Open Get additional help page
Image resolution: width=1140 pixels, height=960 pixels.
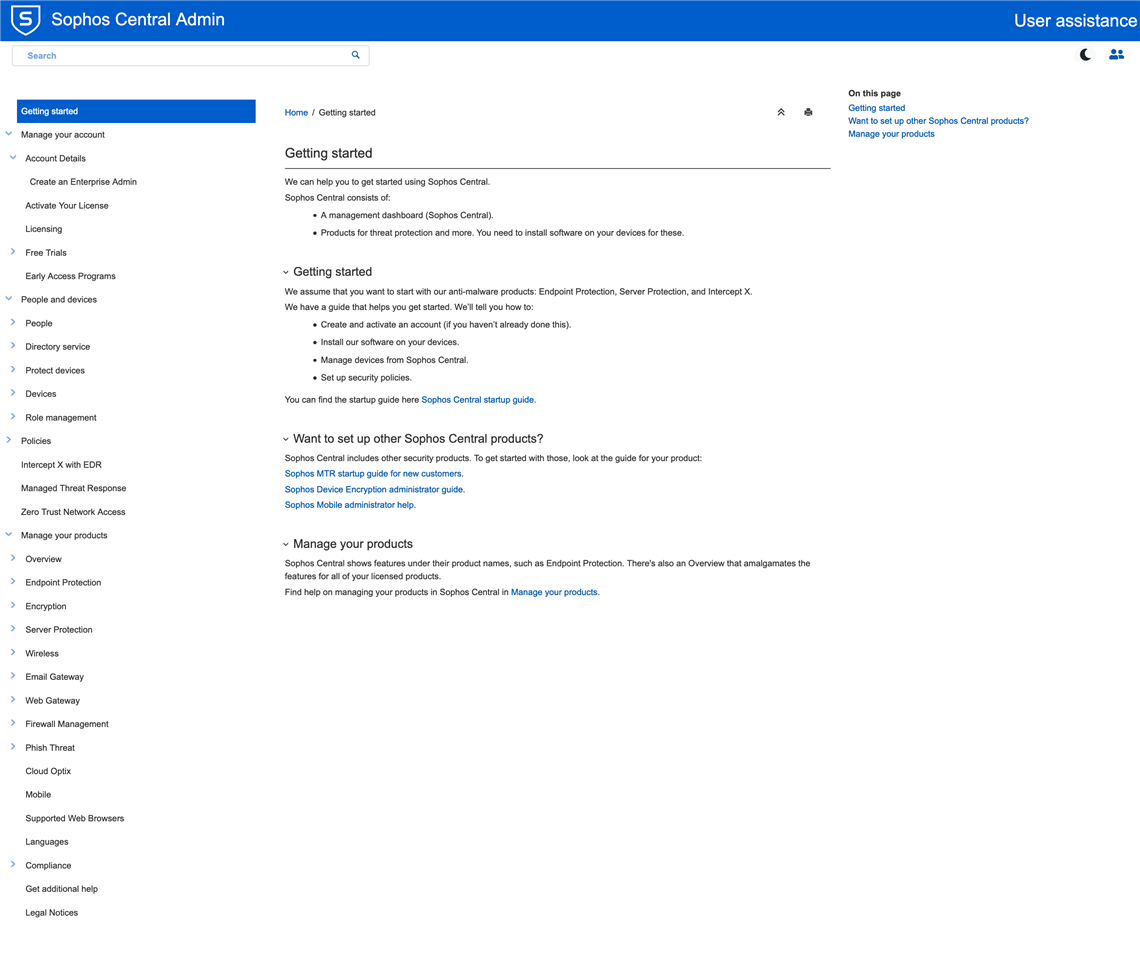coord(62,889)
